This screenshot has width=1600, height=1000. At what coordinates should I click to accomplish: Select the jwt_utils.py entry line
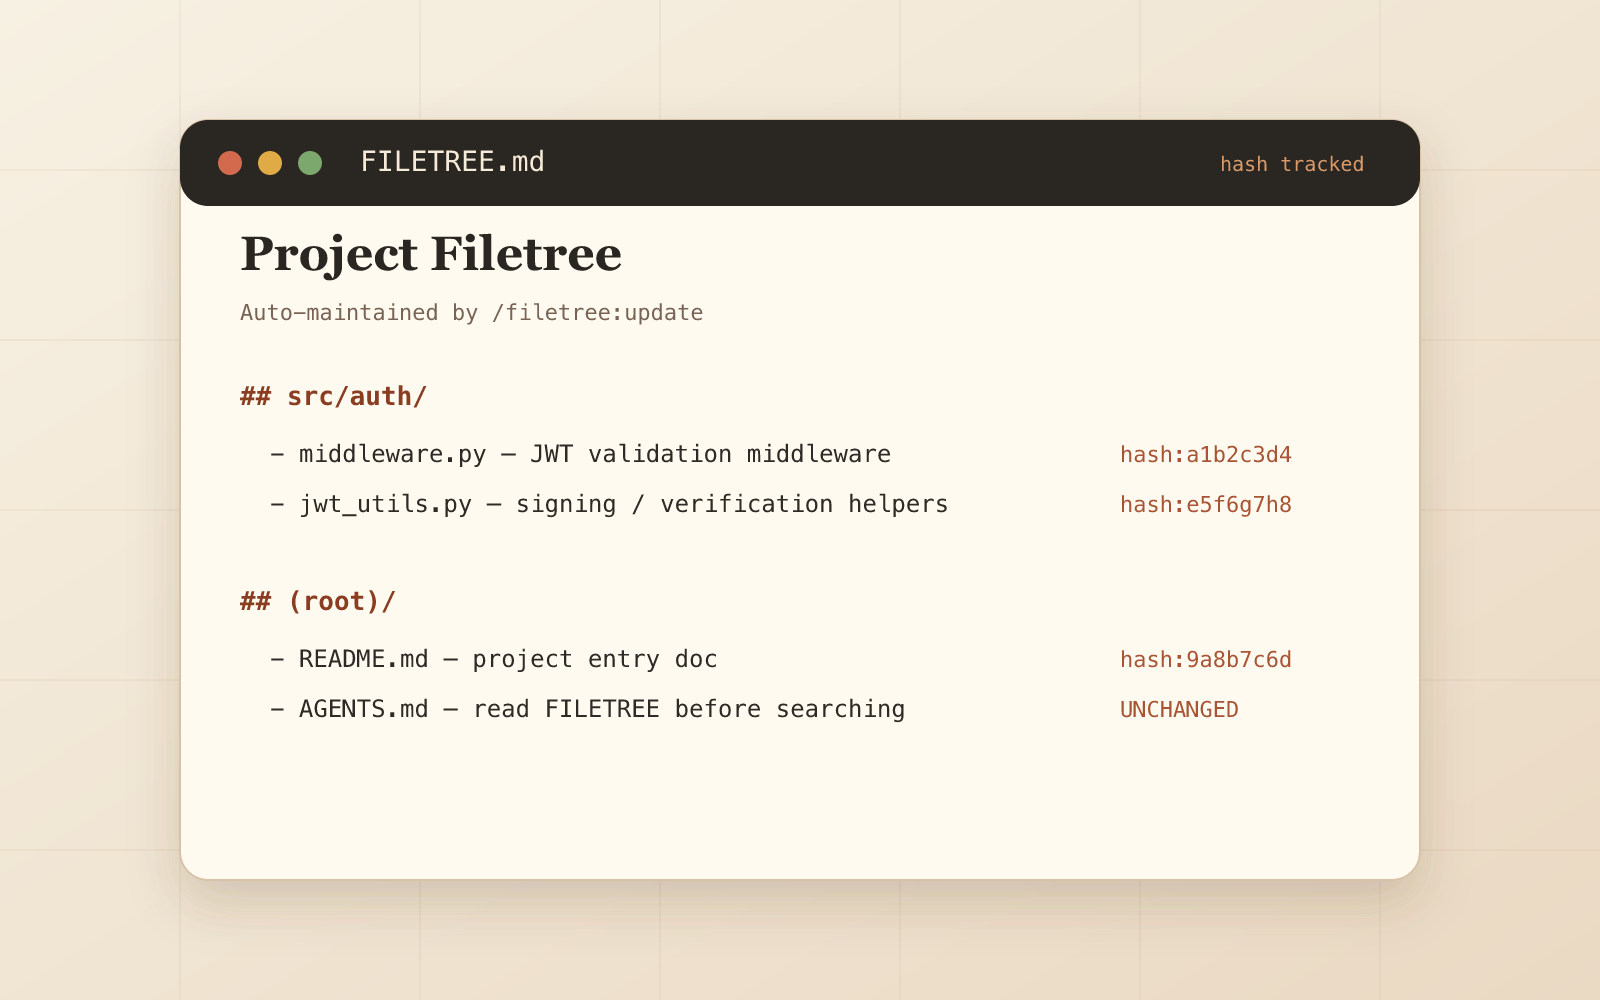[609, 505]
